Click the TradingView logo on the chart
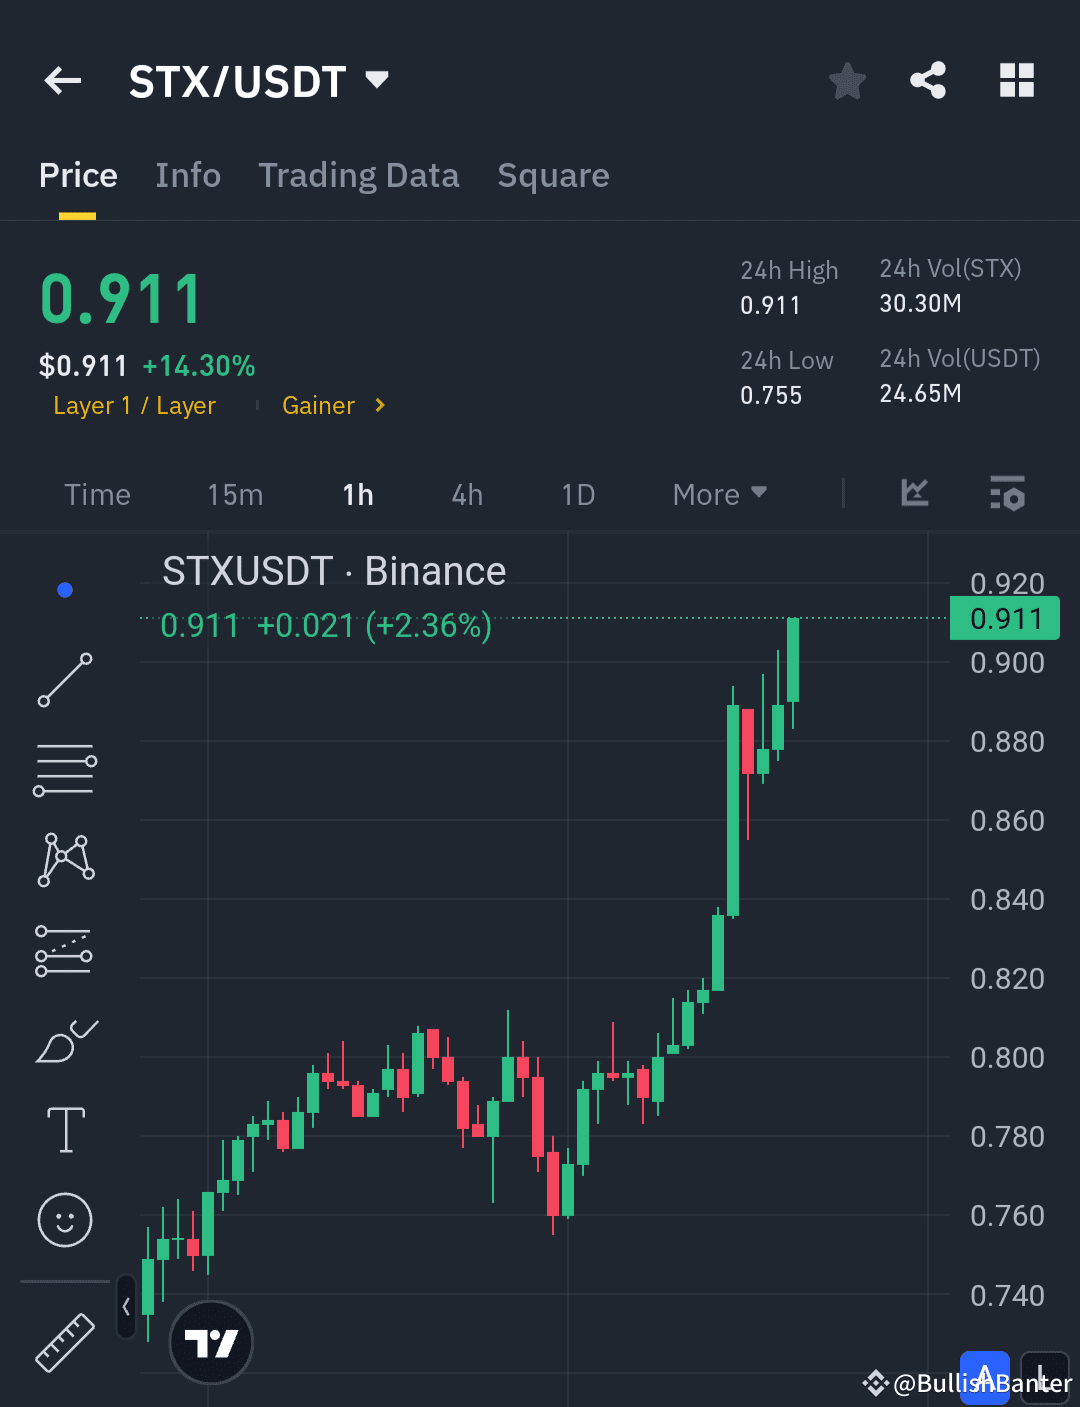 (211, 1342)
